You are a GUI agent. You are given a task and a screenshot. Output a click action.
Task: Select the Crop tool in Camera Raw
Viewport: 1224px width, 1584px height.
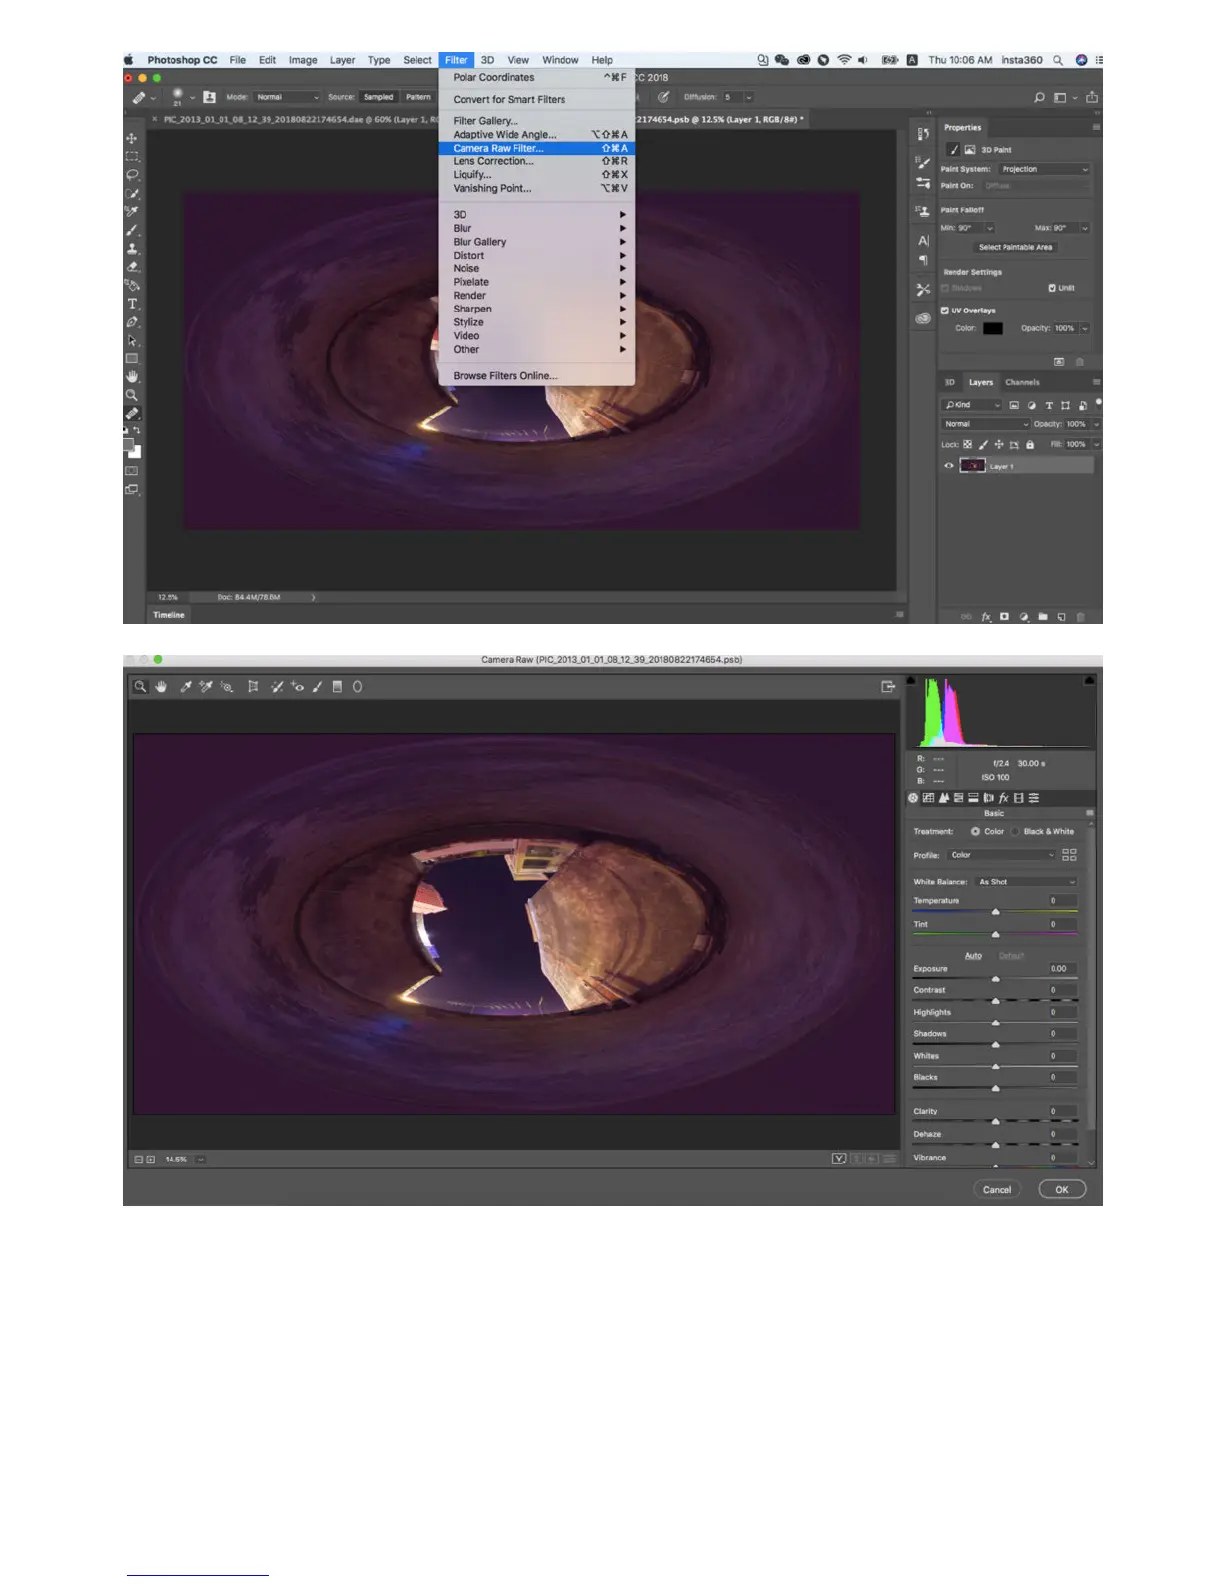253,687
